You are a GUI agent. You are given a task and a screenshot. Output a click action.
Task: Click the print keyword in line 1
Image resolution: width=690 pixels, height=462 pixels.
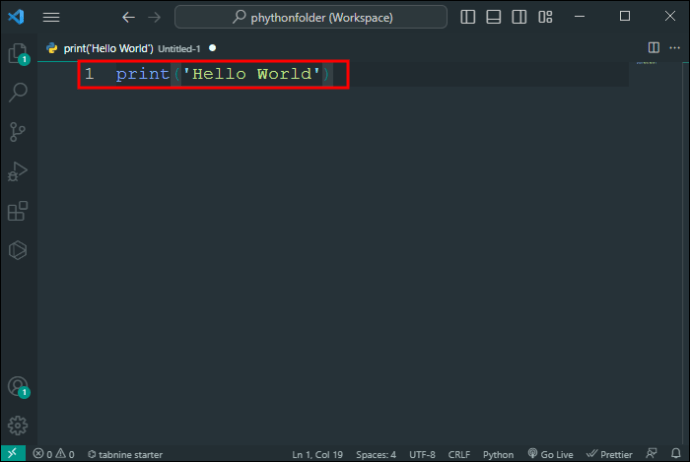(x=143, y=74)
